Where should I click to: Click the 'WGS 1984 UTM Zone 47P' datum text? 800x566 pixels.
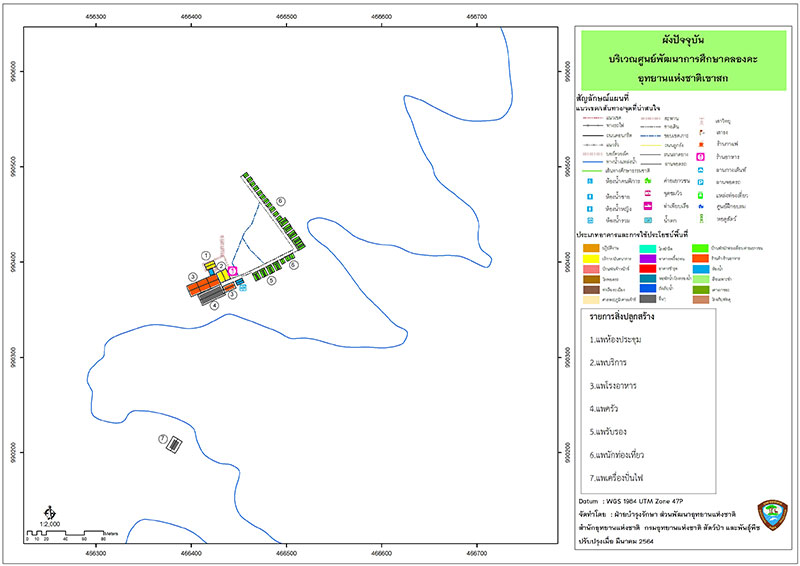click(644, 501)
